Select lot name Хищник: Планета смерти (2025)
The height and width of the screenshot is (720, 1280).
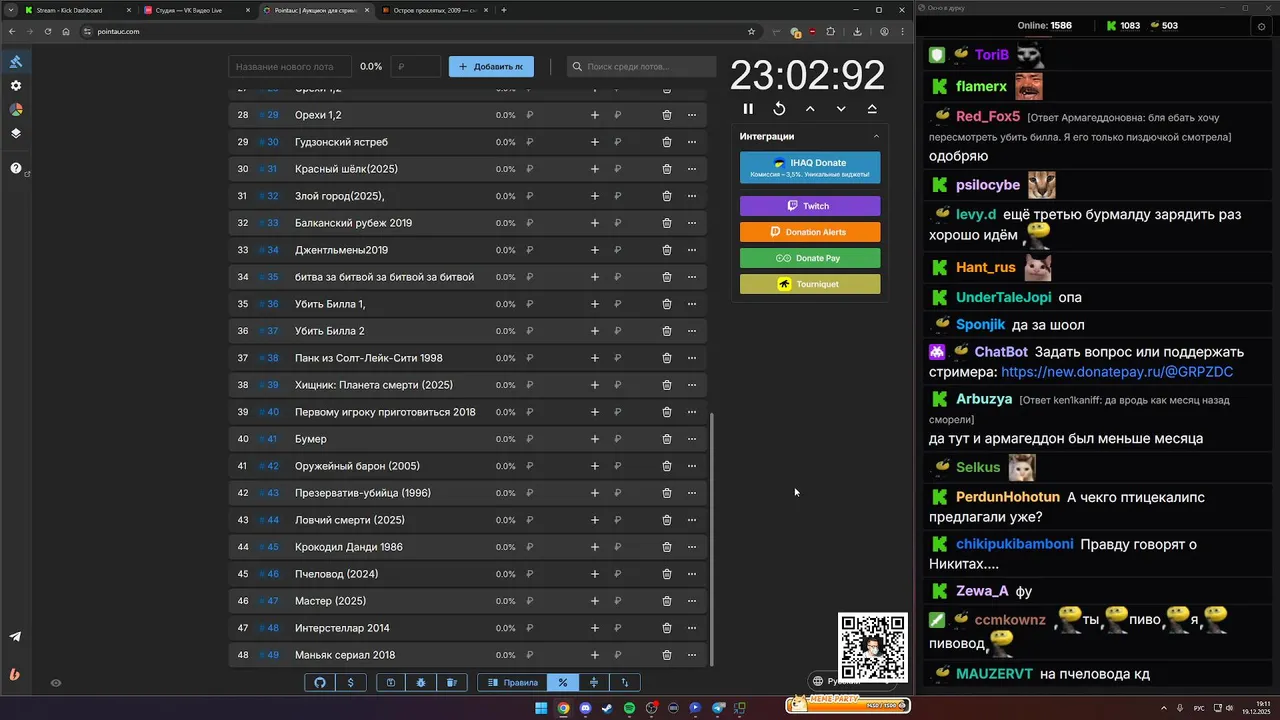coord(374,385)
